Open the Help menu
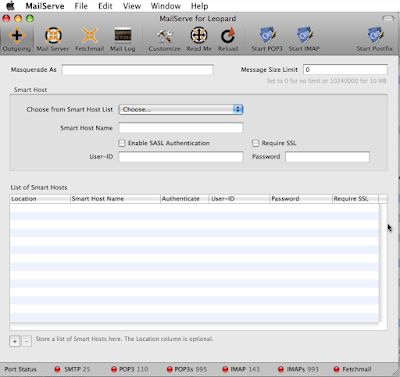The width and height of the screenshot is (400, 377). (199, 6)
